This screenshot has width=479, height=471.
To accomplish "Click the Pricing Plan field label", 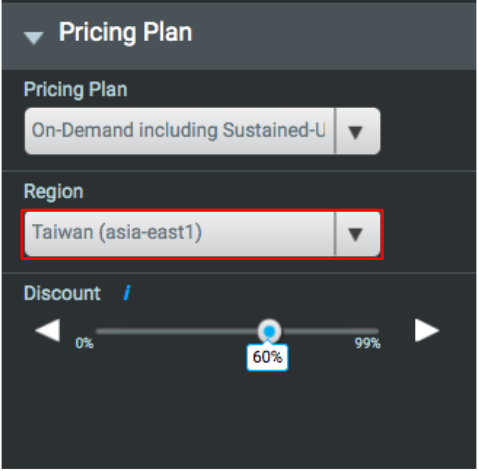I will tap(76, 90).
